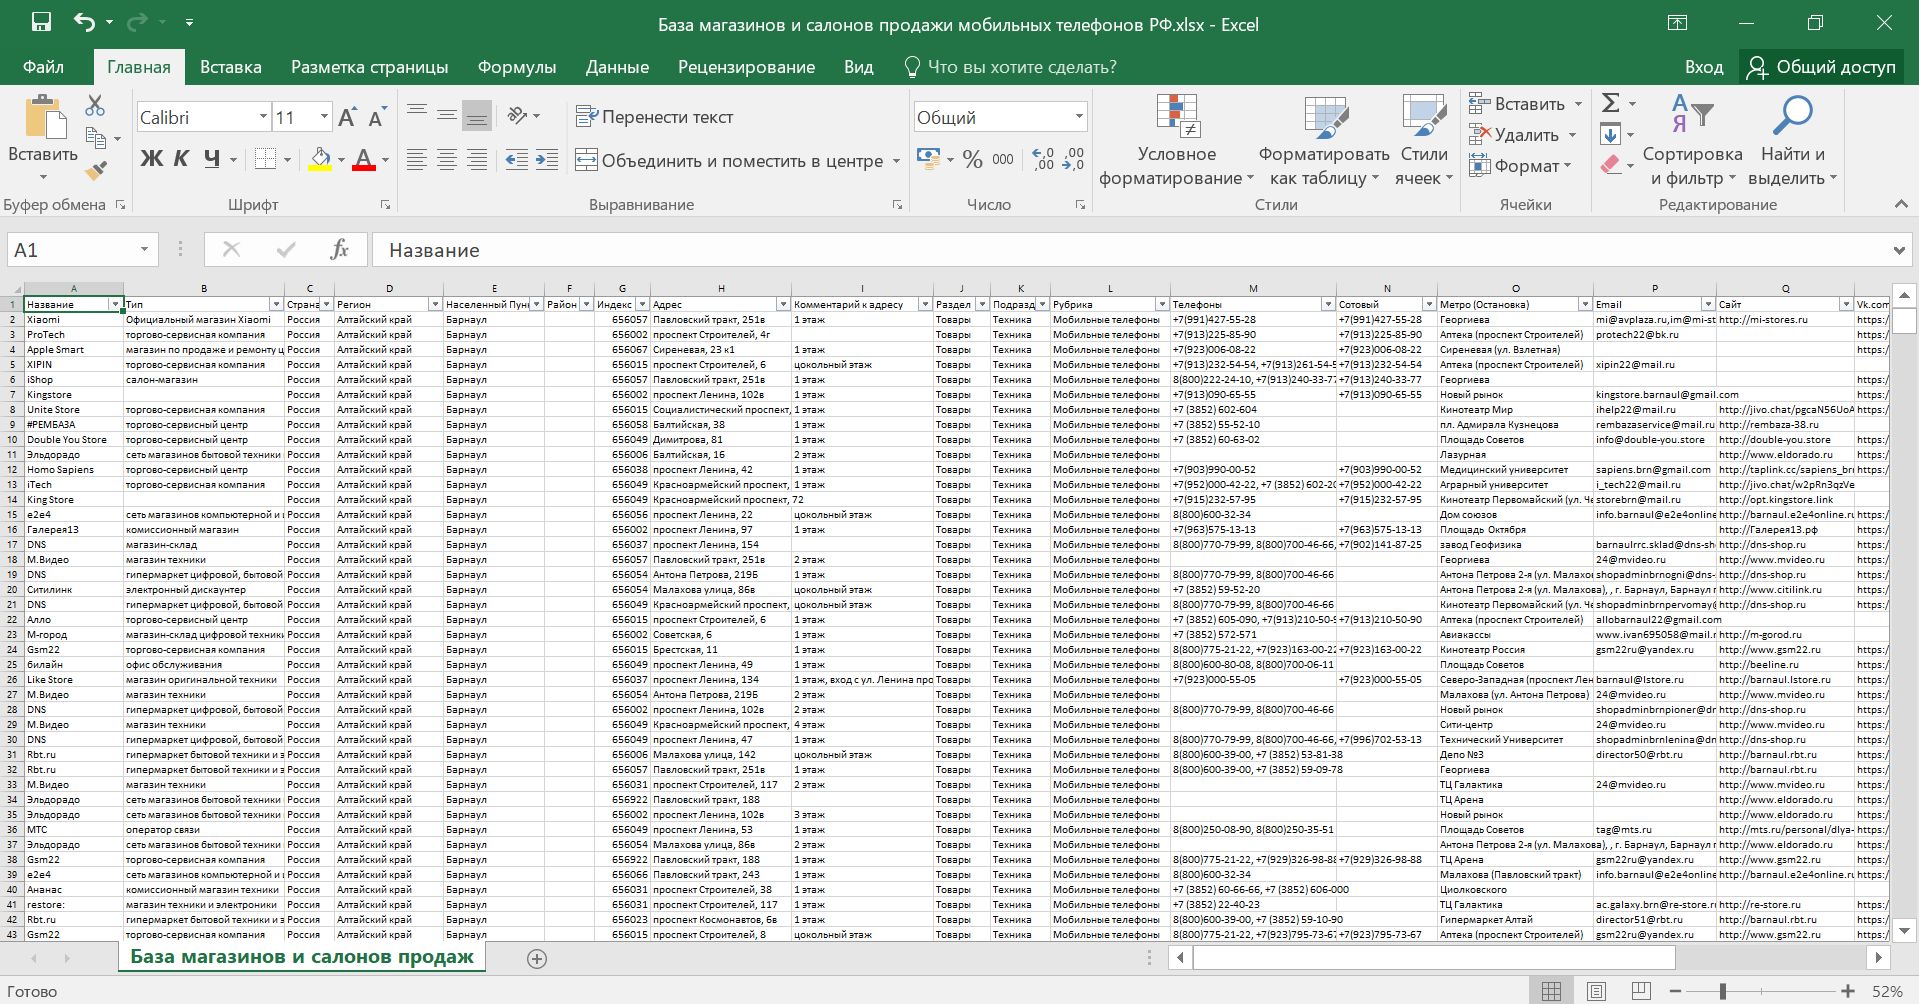Switch to the Вставка ribbon tab
1919x1004 pixels.
point(230,67)
